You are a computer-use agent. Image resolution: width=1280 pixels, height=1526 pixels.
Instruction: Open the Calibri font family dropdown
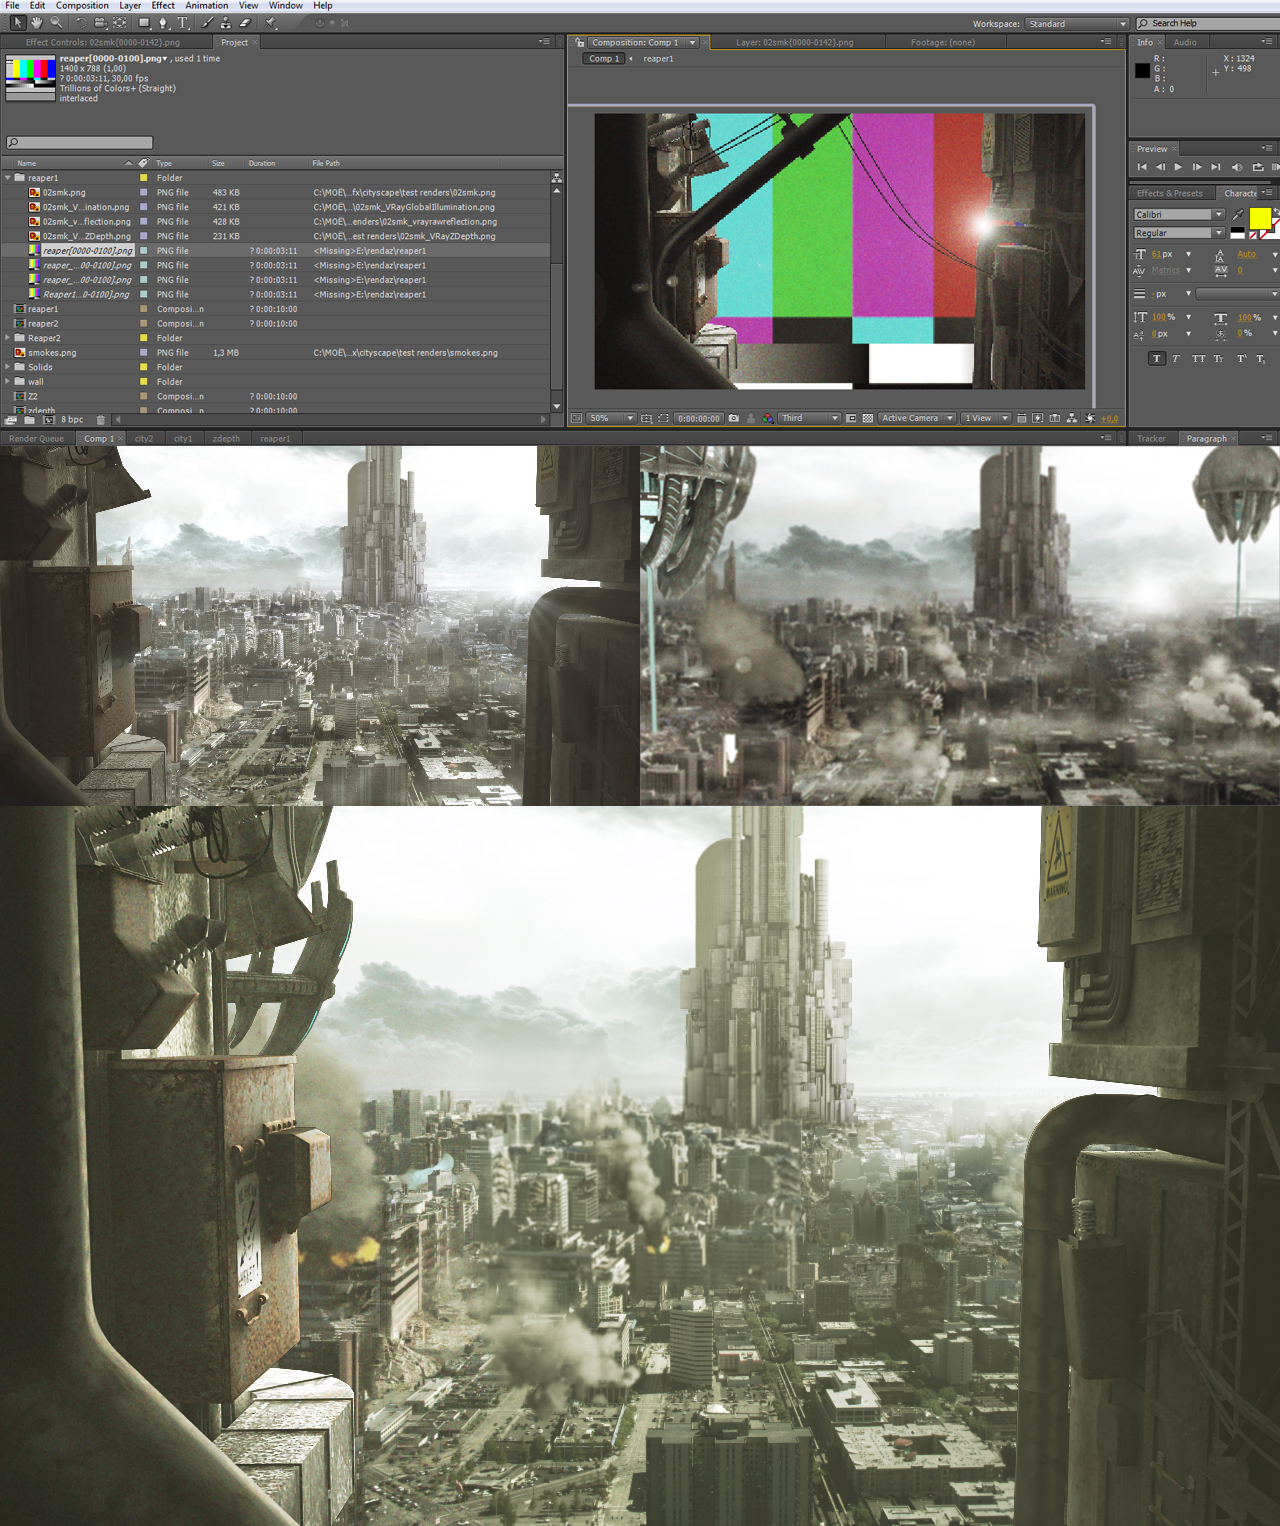pyautogui.click(x=1179, y=214)
